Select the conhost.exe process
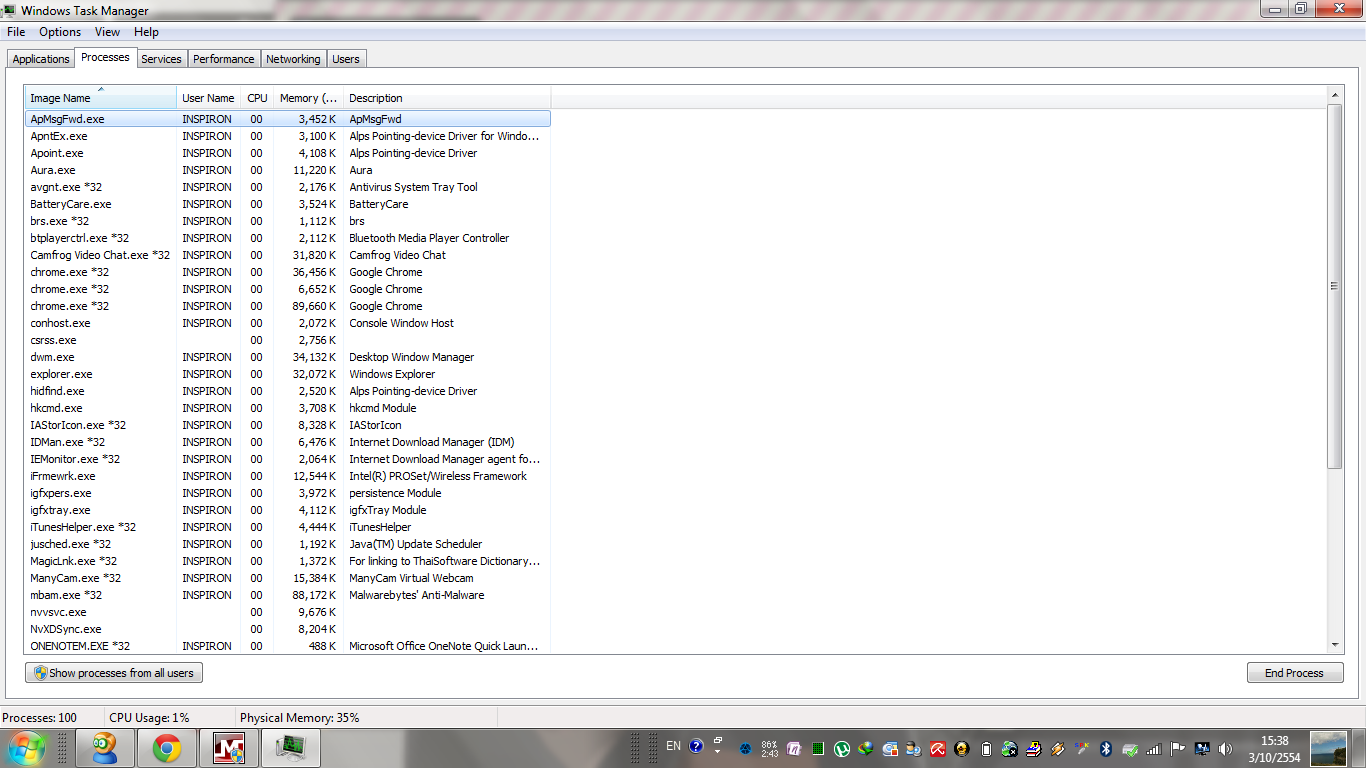 coord(288,323)
